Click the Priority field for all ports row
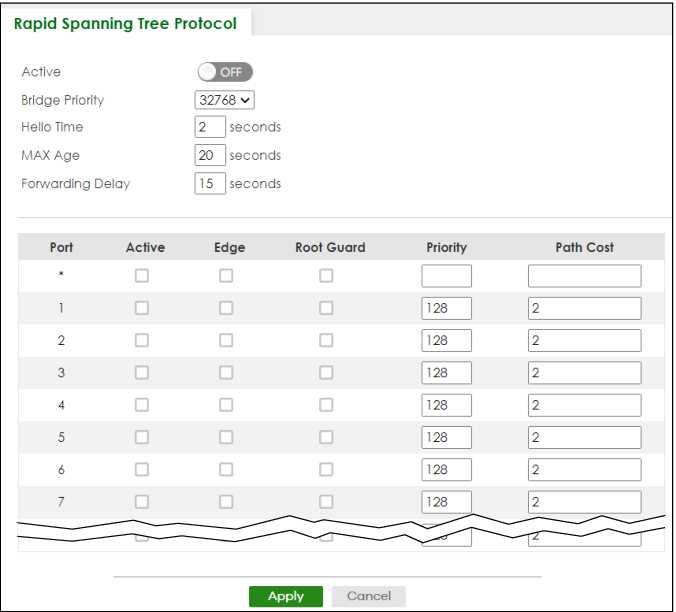676x612 pixels. coord(446,276)
